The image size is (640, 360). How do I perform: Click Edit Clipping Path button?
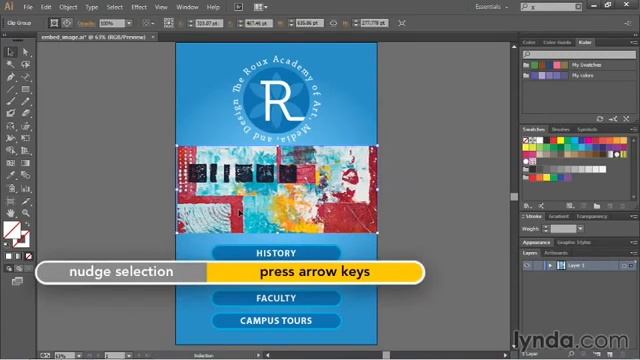[x=54, y=23]
